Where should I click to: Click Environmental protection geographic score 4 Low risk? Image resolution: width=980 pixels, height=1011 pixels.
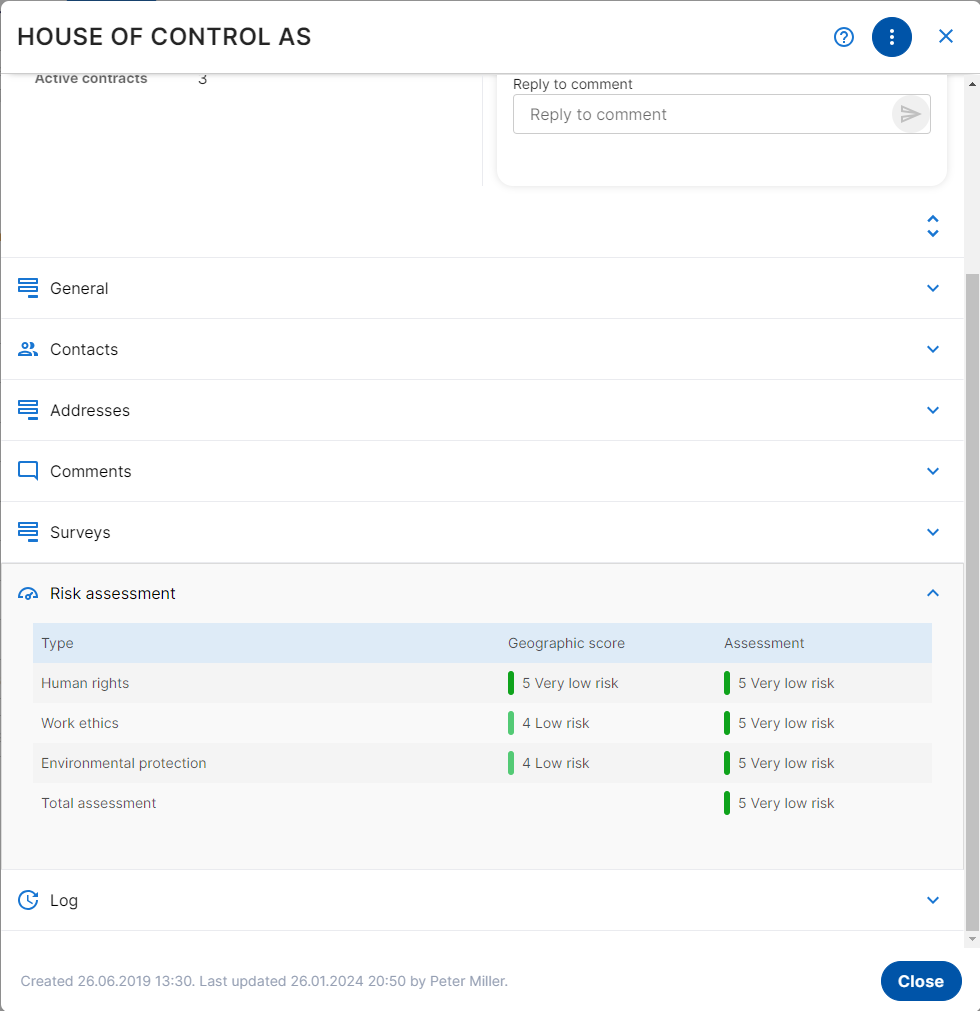pyautogui.click(x=549, y=763)
